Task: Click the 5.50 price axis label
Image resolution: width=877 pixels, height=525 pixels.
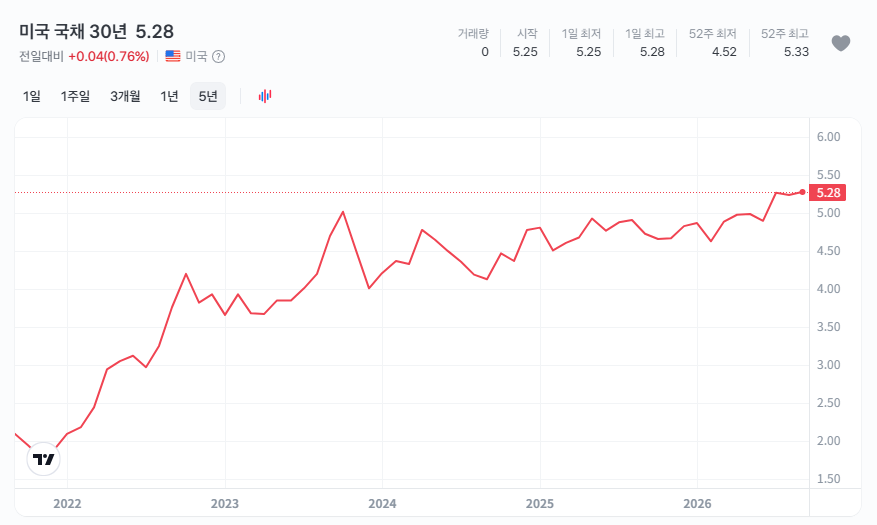Action: click(x=828, y=175)
